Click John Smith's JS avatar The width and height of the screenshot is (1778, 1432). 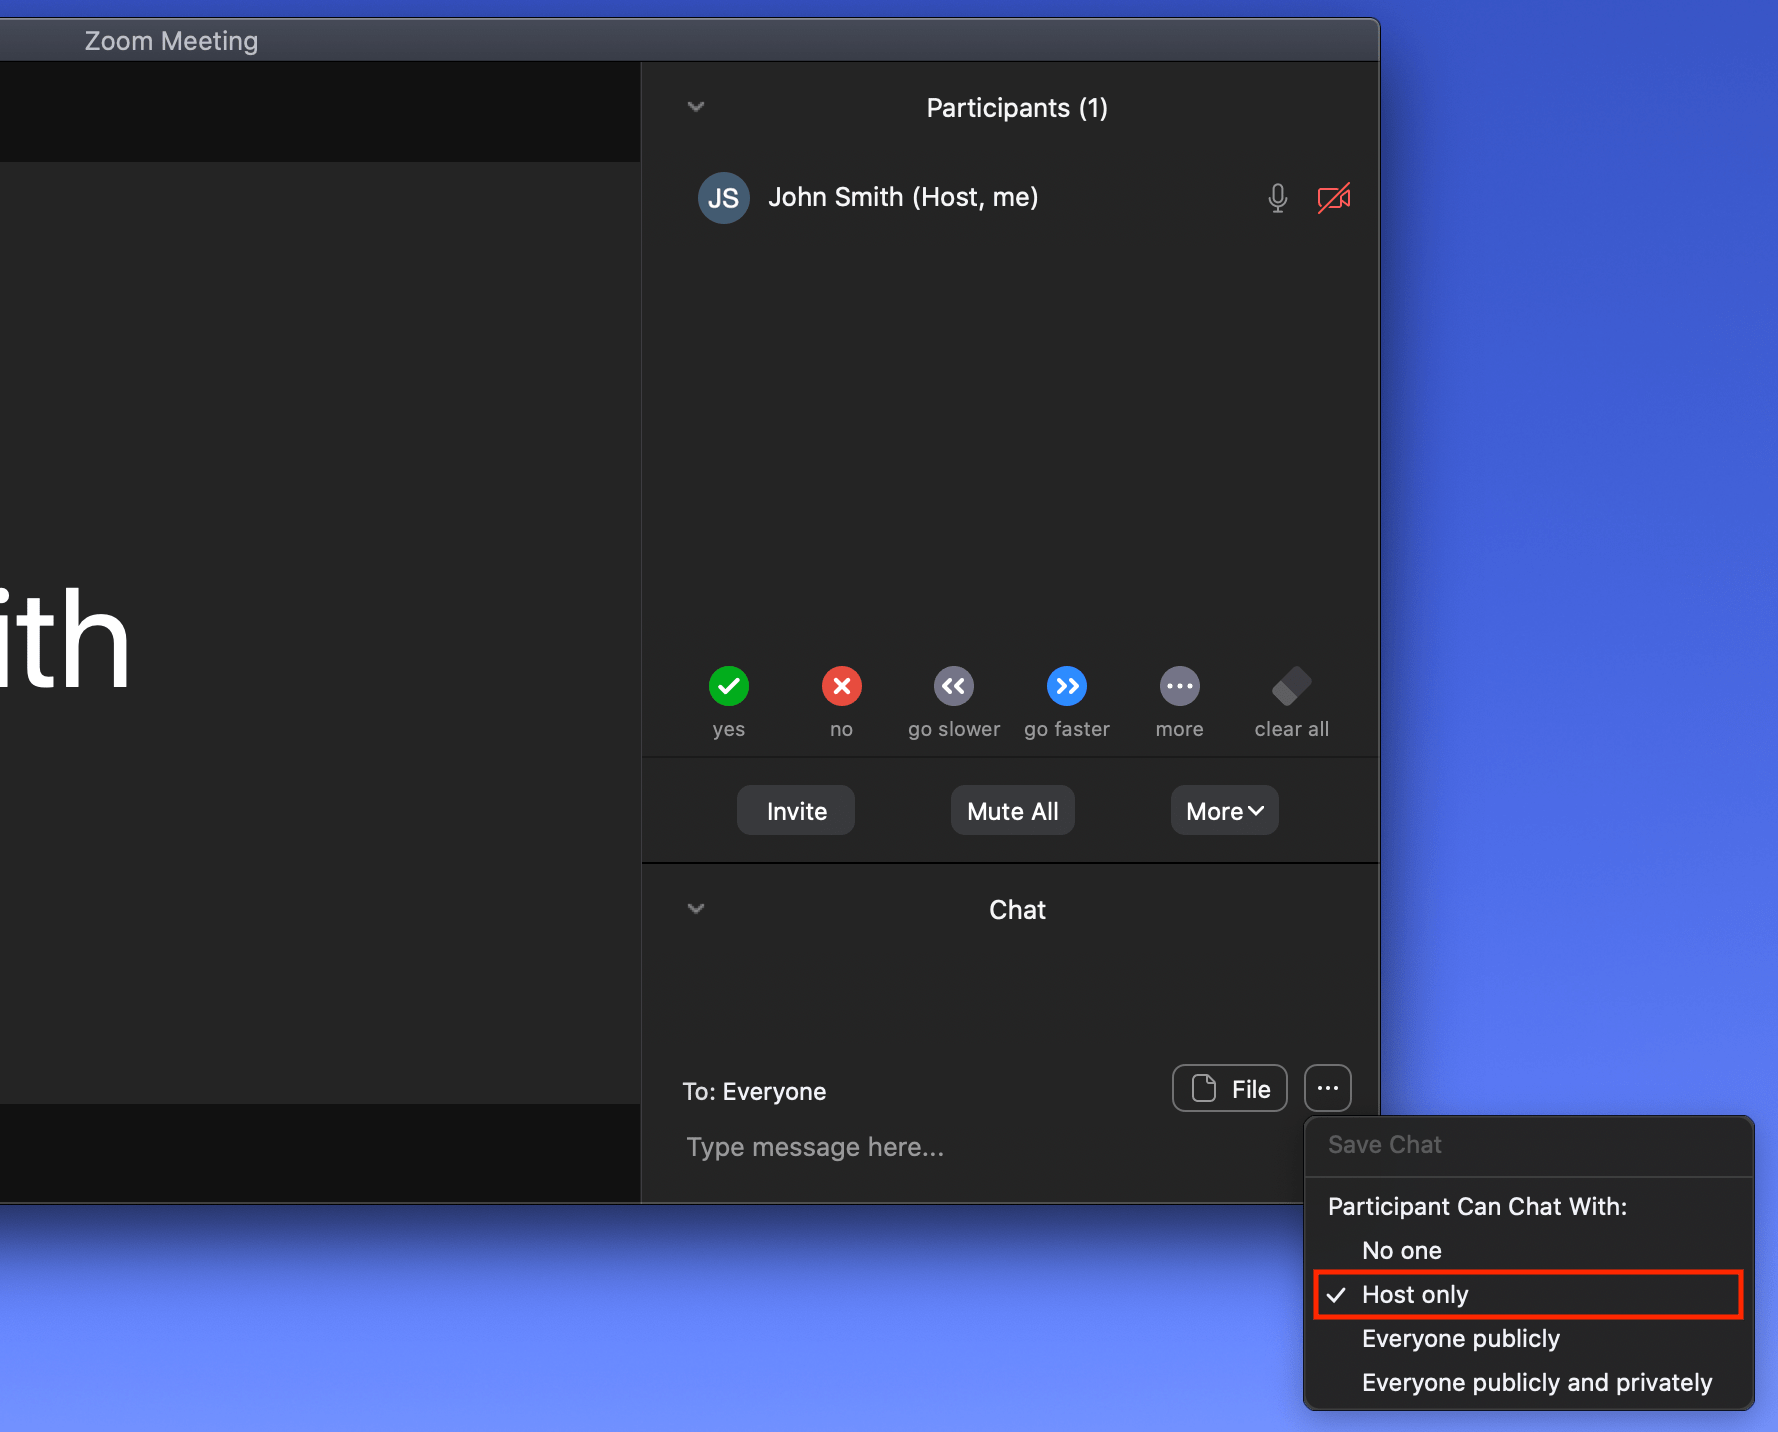tap(724, 198)
